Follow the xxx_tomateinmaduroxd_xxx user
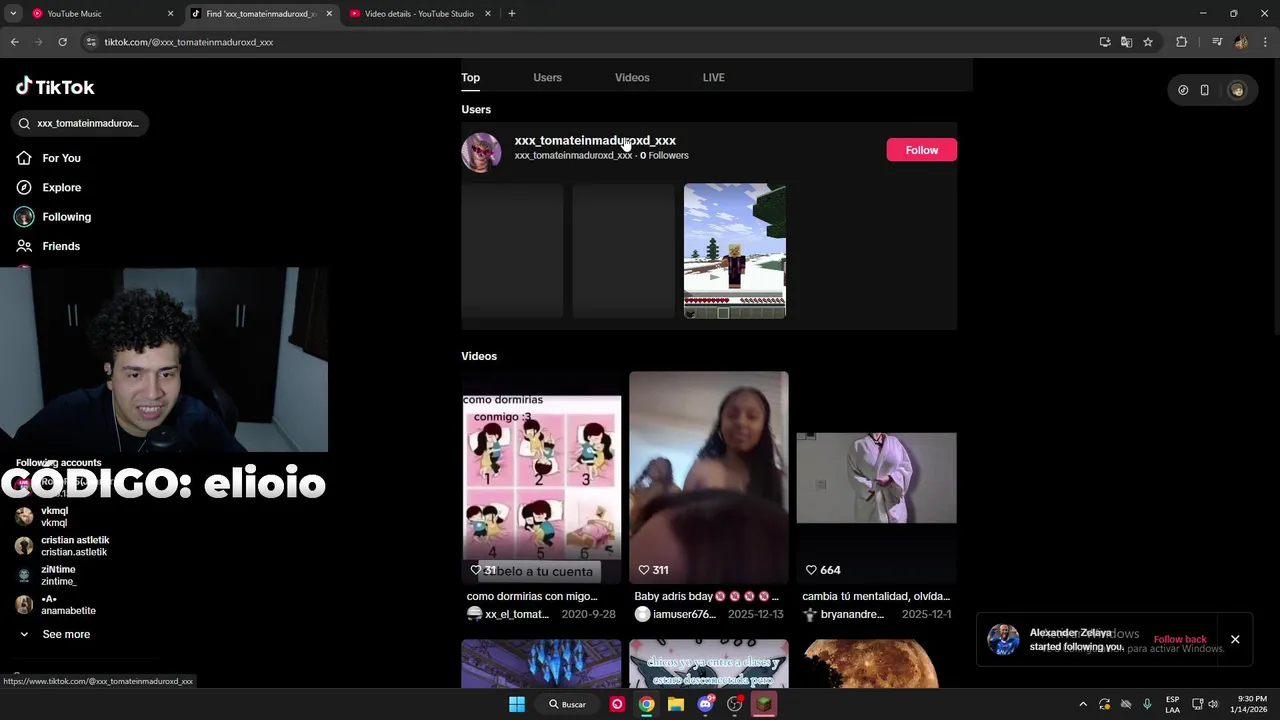 (921, 150)
